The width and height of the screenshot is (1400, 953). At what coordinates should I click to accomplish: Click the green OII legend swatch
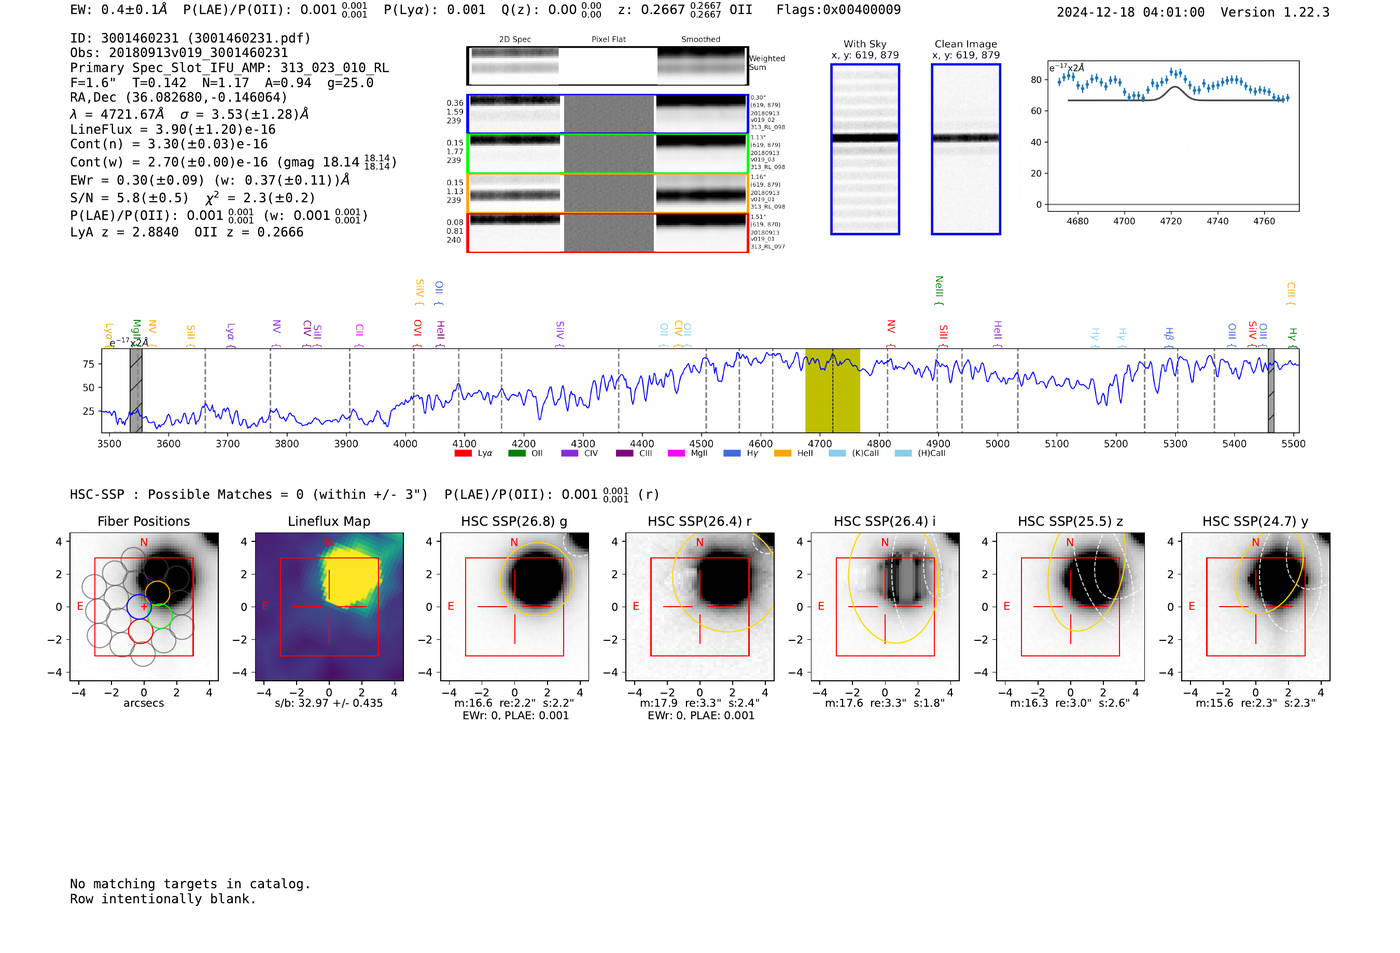coord(516,453)
